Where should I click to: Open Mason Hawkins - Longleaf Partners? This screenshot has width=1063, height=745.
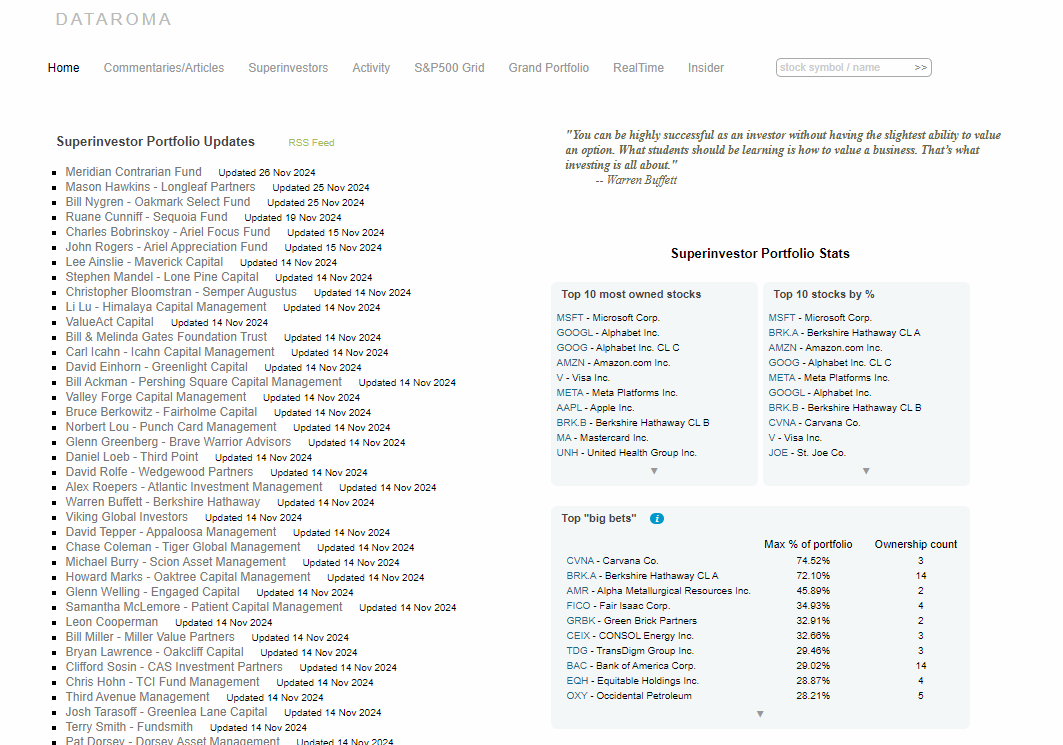161,187
